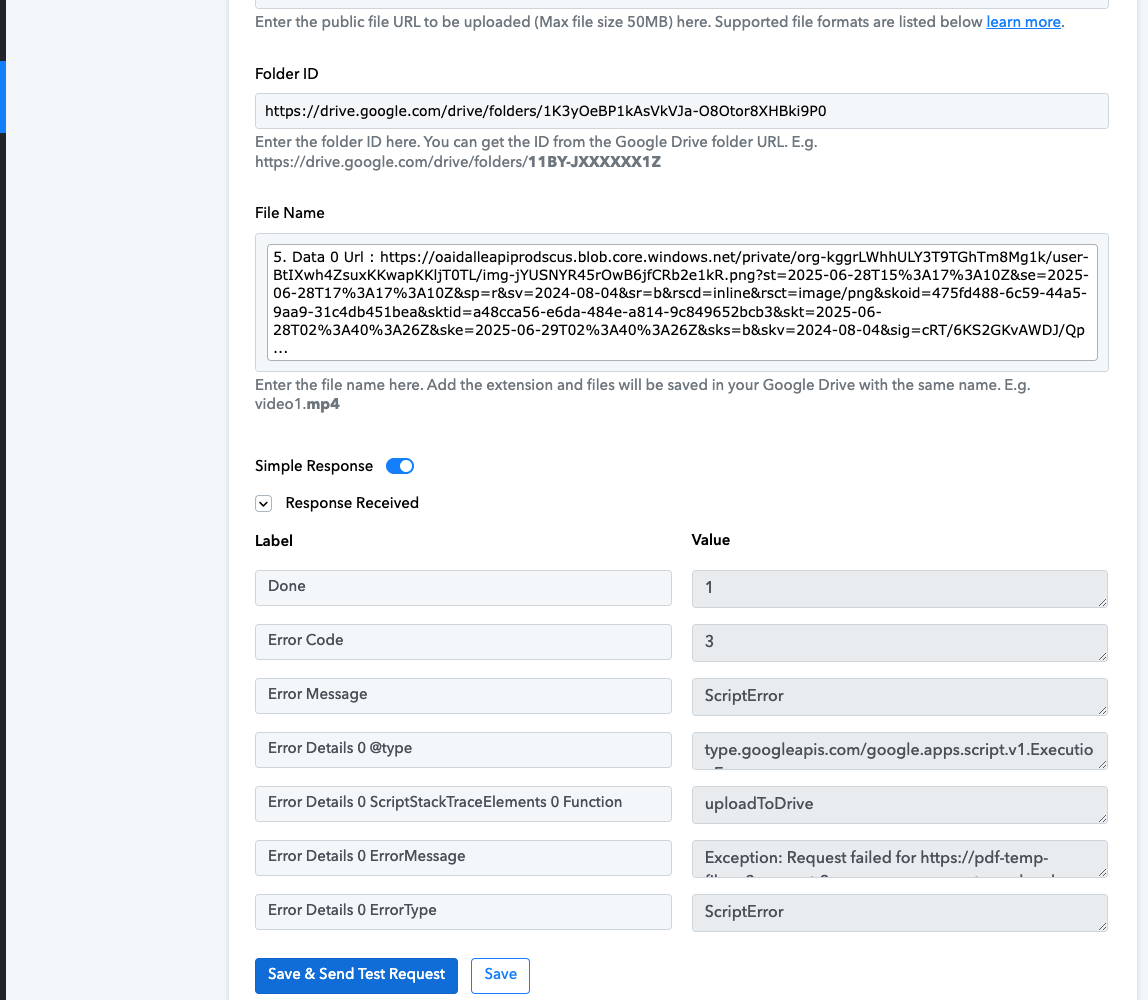
Task: Click the Error Details 0 ErrorType label
Action: [x=463, y=911]
